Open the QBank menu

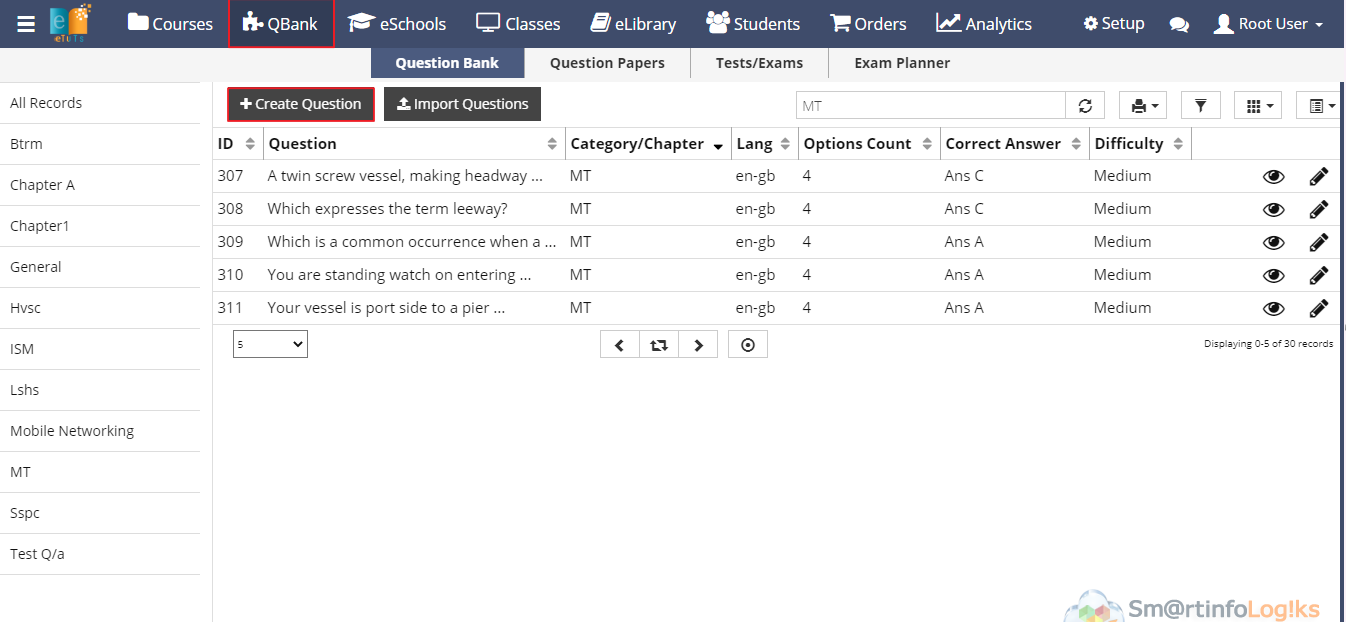click(281, 24)
